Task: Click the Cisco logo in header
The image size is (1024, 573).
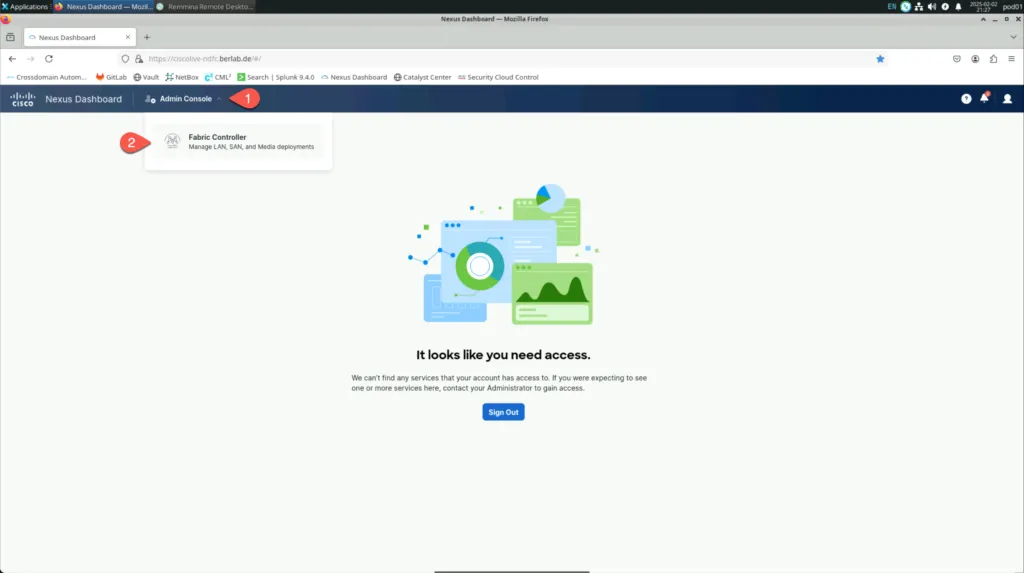Action: (22, 99)
